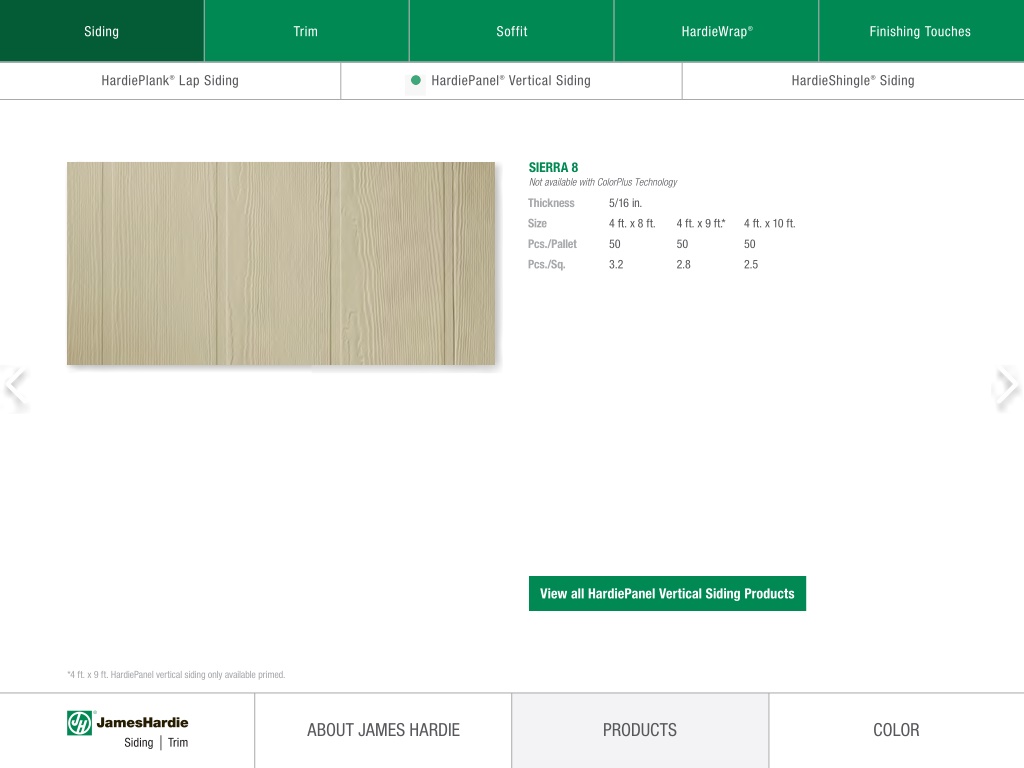The width and height of the screenshot is (1024, 768).
Task: Click the SIERRA 8 product title
Action: click(x=553, y=167)
